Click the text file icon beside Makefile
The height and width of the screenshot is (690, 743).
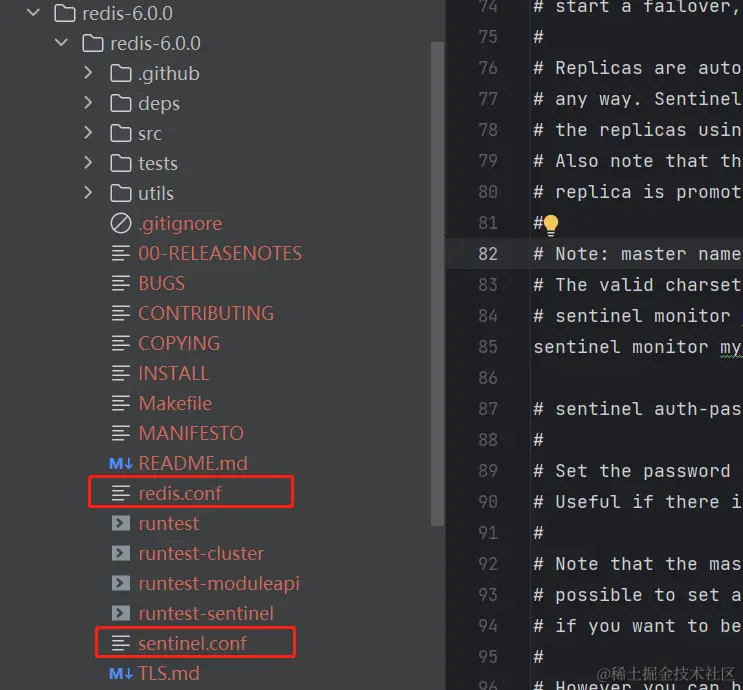click(x=120, y=403)
